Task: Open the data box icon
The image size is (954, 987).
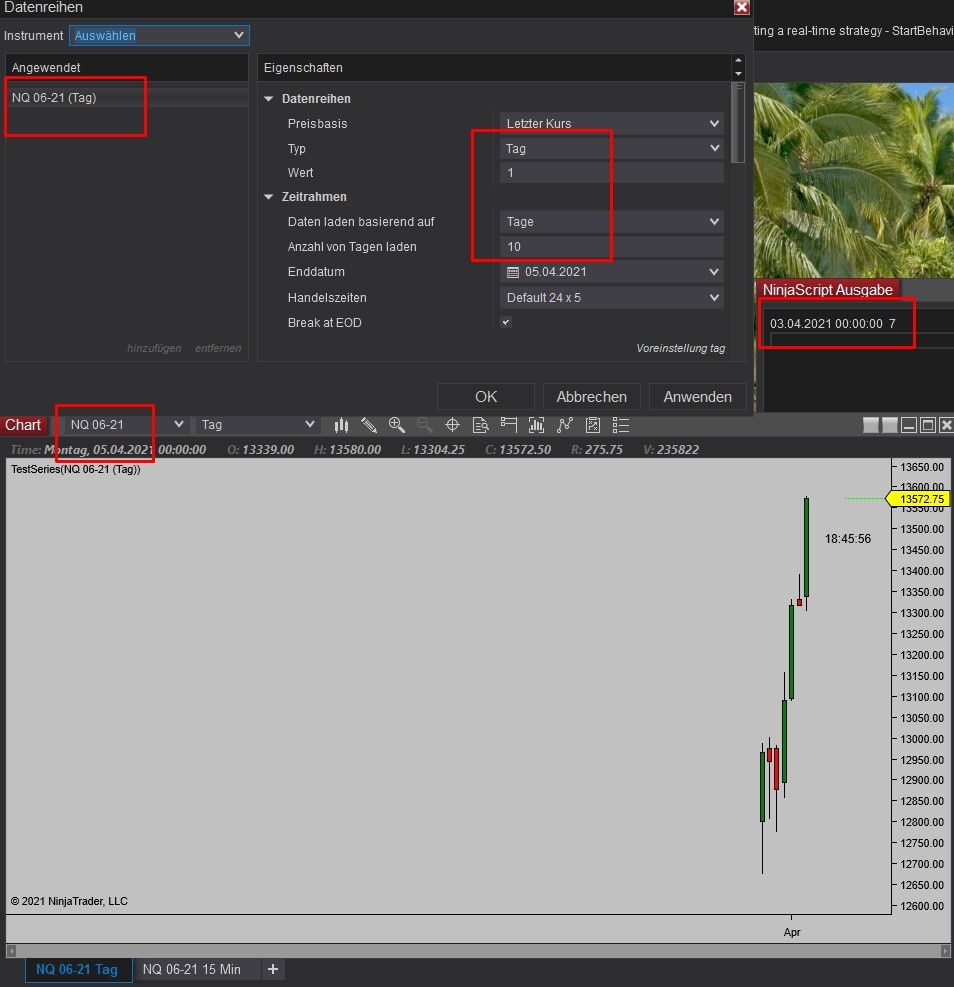Action: tap(481, 426)
